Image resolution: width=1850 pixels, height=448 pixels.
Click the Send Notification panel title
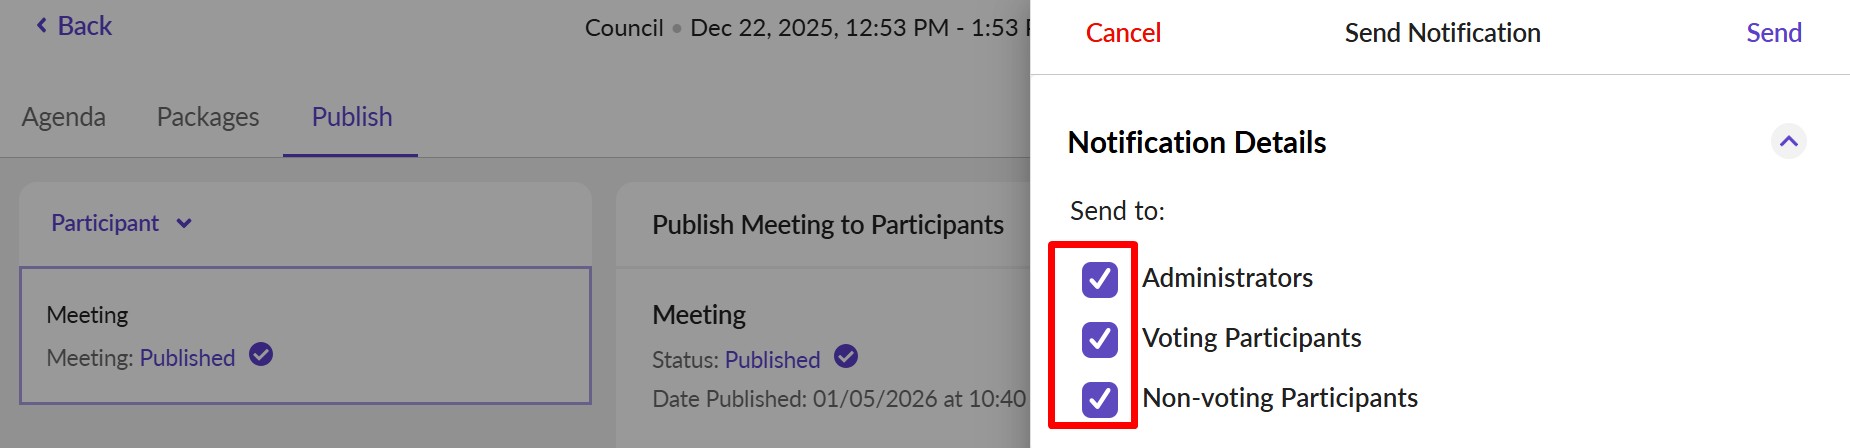pos(1442,33)
